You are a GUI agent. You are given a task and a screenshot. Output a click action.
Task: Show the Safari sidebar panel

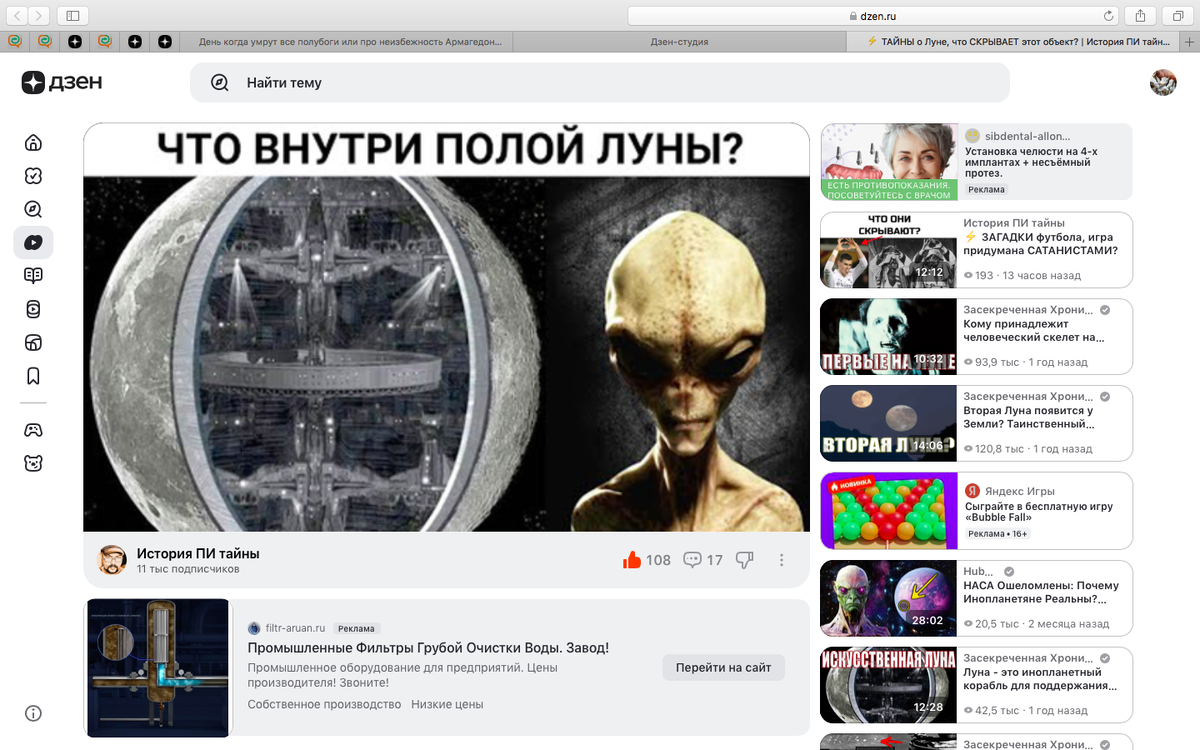[x=73, y=15]
